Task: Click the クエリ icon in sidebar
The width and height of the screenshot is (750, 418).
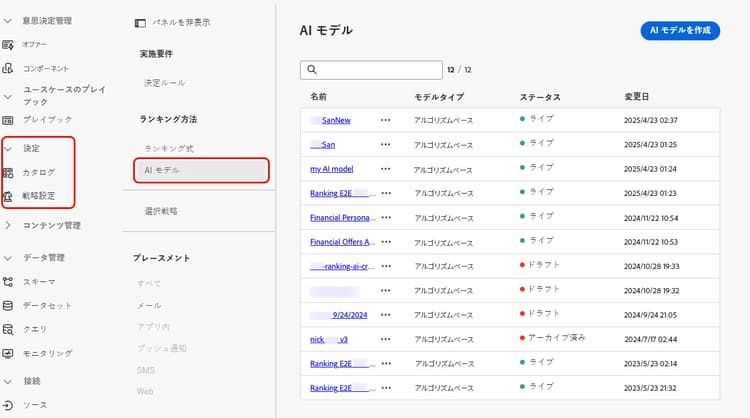Action: (x=8, y=329)
